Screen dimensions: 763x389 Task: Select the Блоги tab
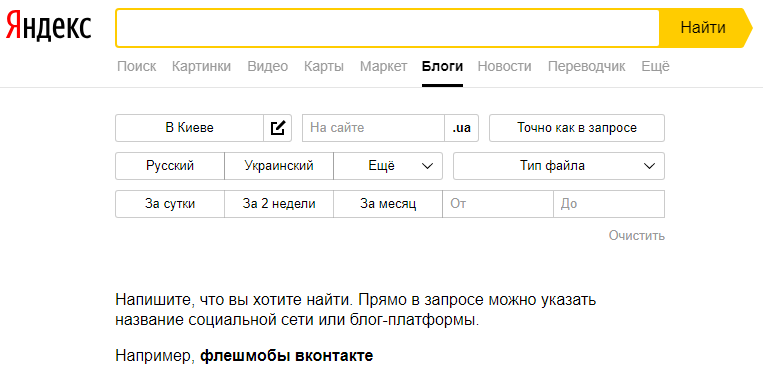click(x=442, y=66)
